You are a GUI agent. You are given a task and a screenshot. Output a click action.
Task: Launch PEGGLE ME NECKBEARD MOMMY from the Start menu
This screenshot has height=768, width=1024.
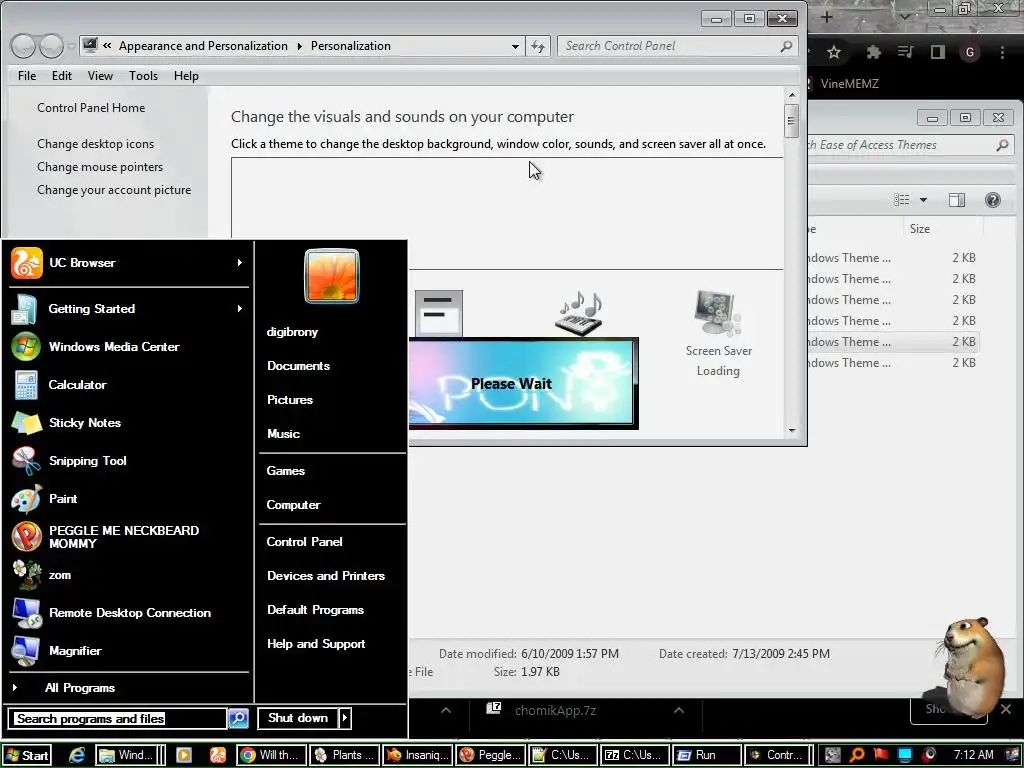[x=129, y=537]
